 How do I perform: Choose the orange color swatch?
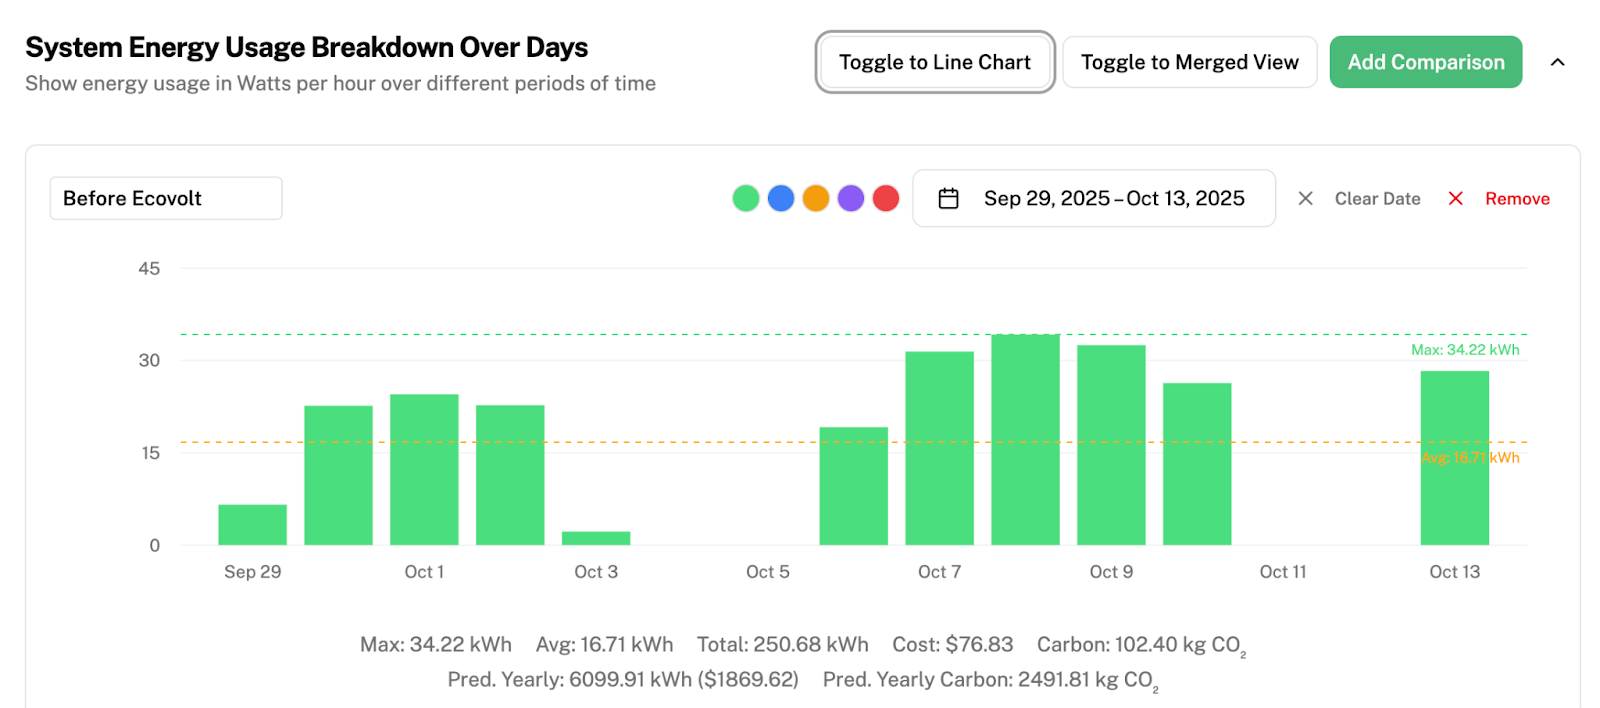tap(816, 198)
